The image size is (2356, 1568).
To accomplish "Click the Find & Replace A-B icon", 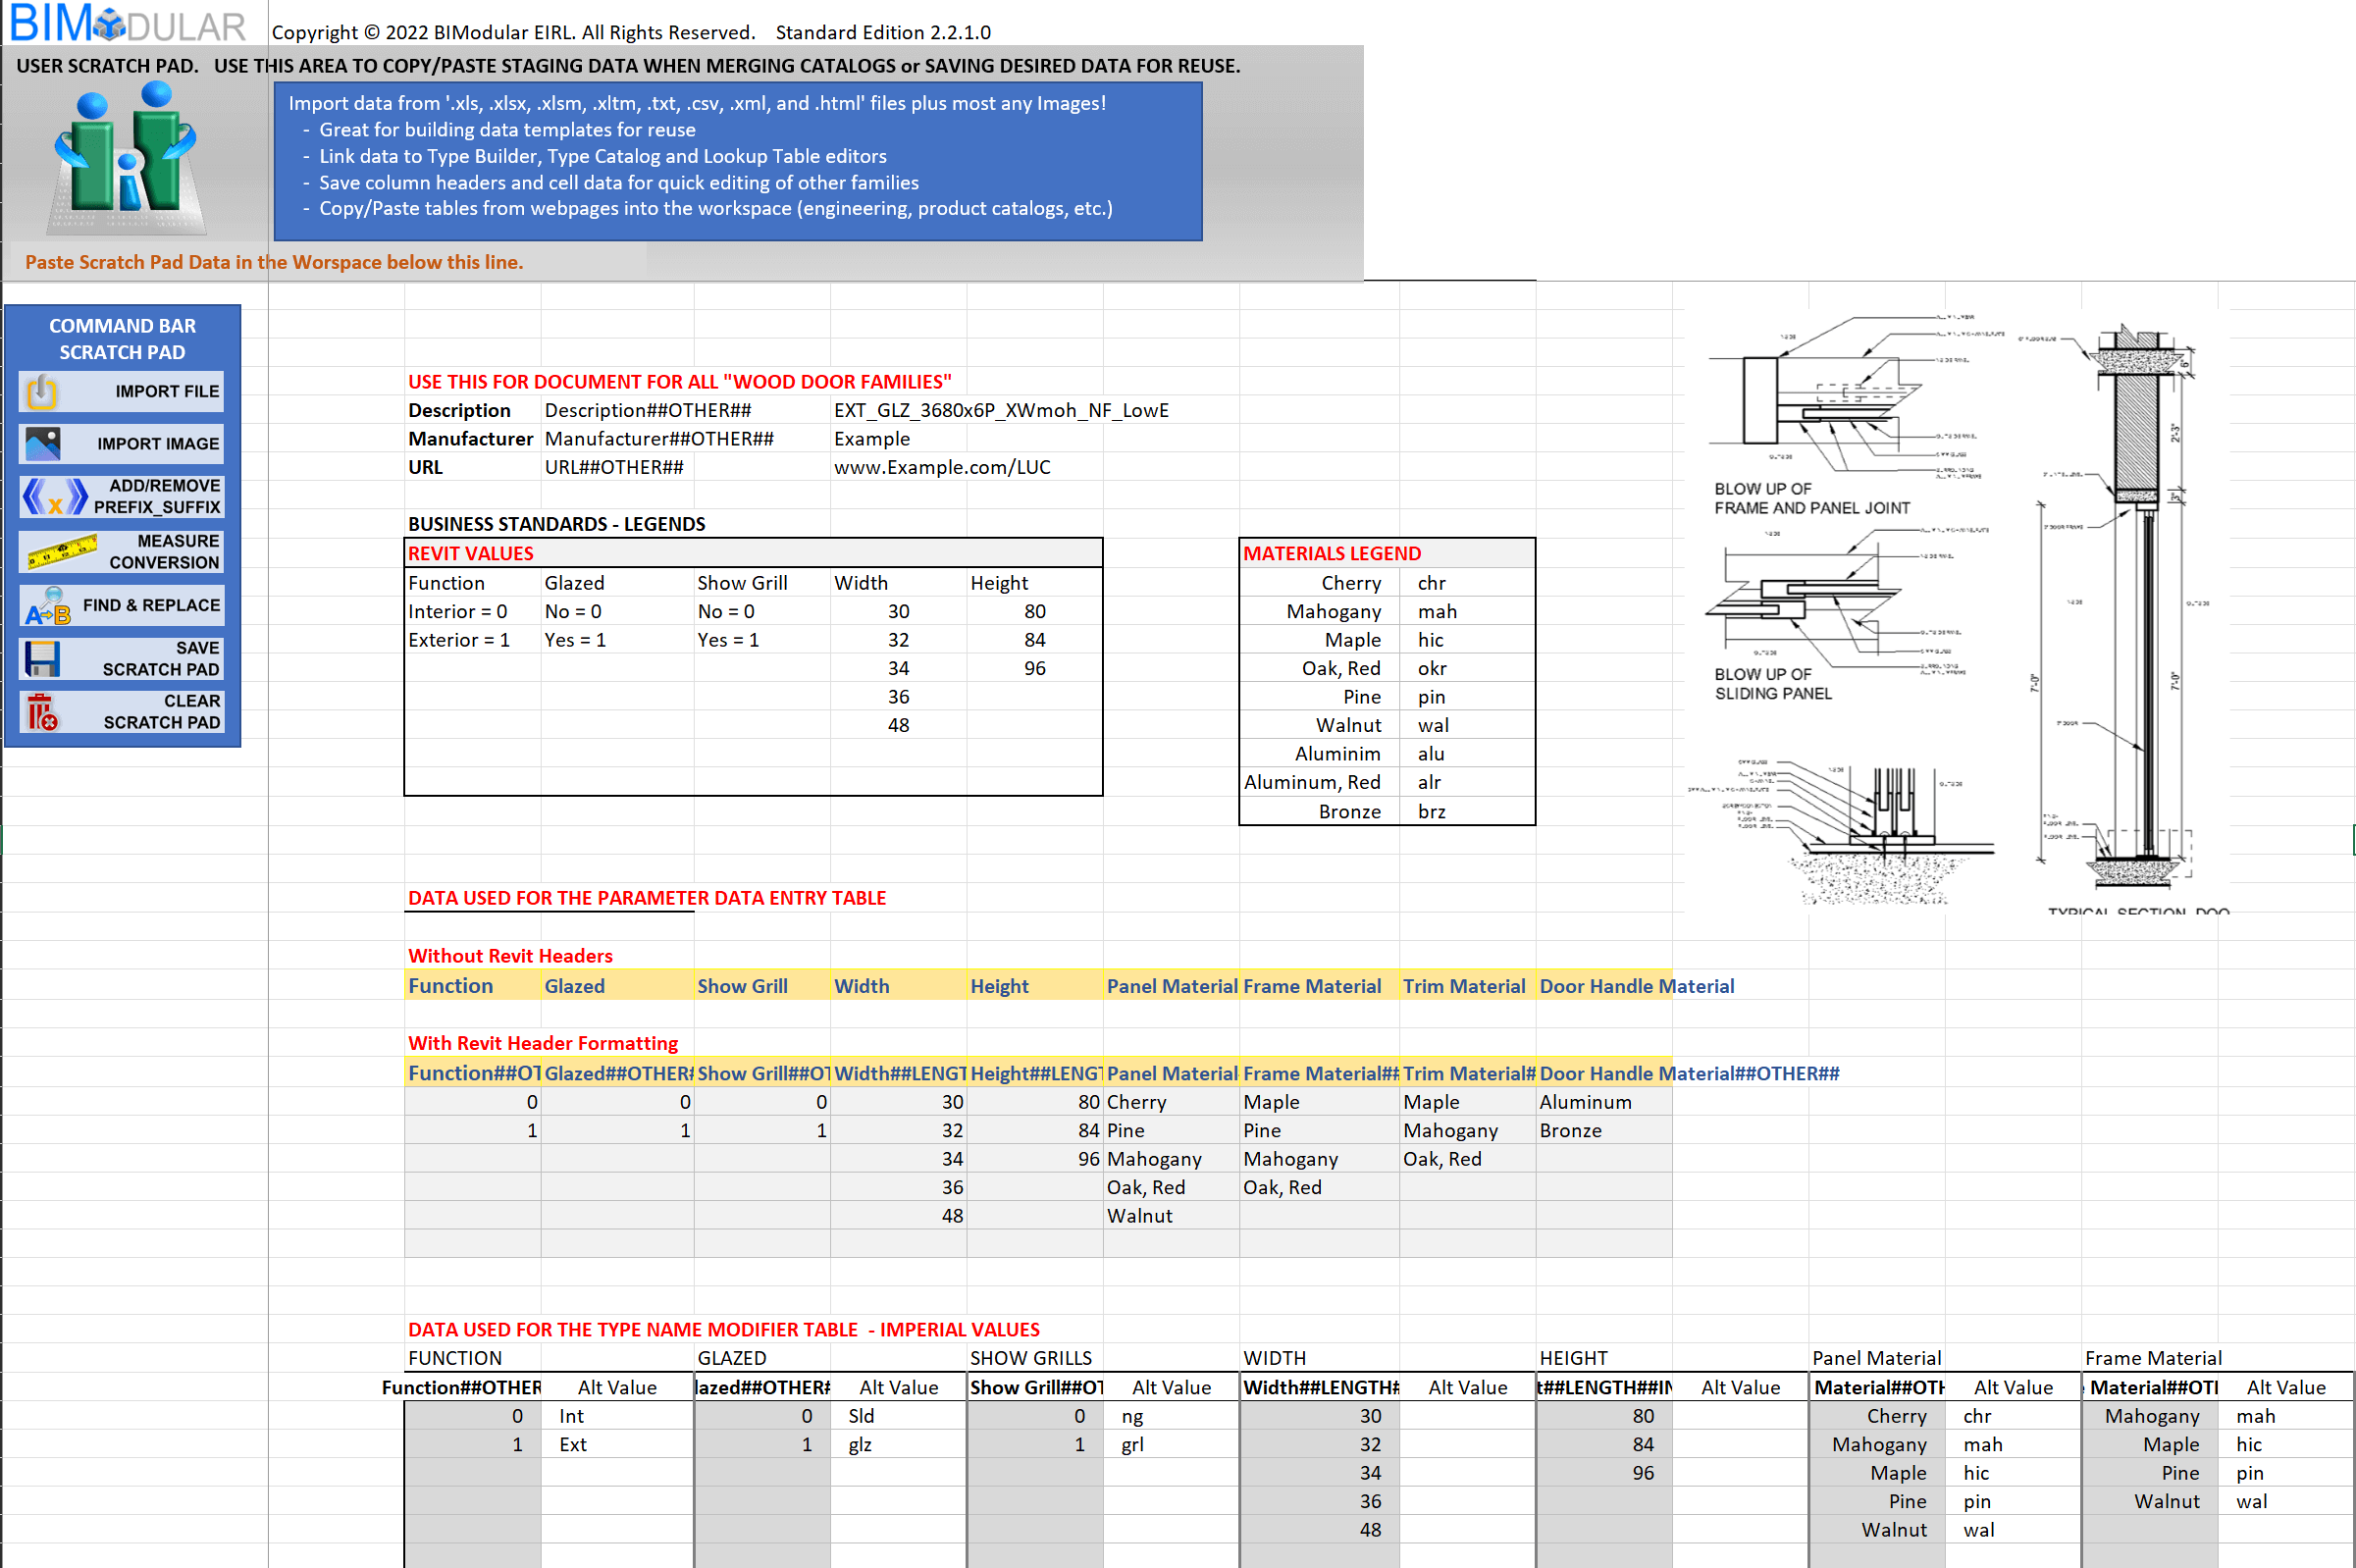I will [x=47, y=606].
